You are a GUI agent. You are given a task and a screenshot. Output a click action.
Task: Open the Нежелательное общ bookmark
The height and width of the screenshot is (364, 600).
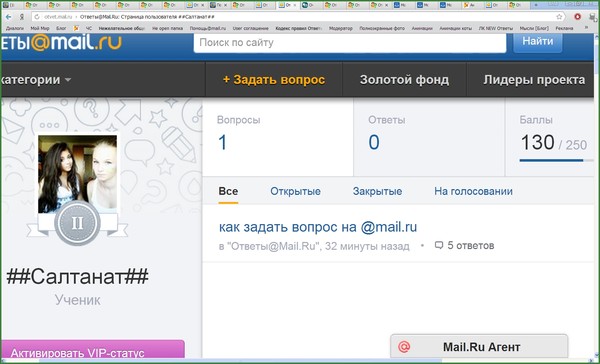tap(122, 28)
